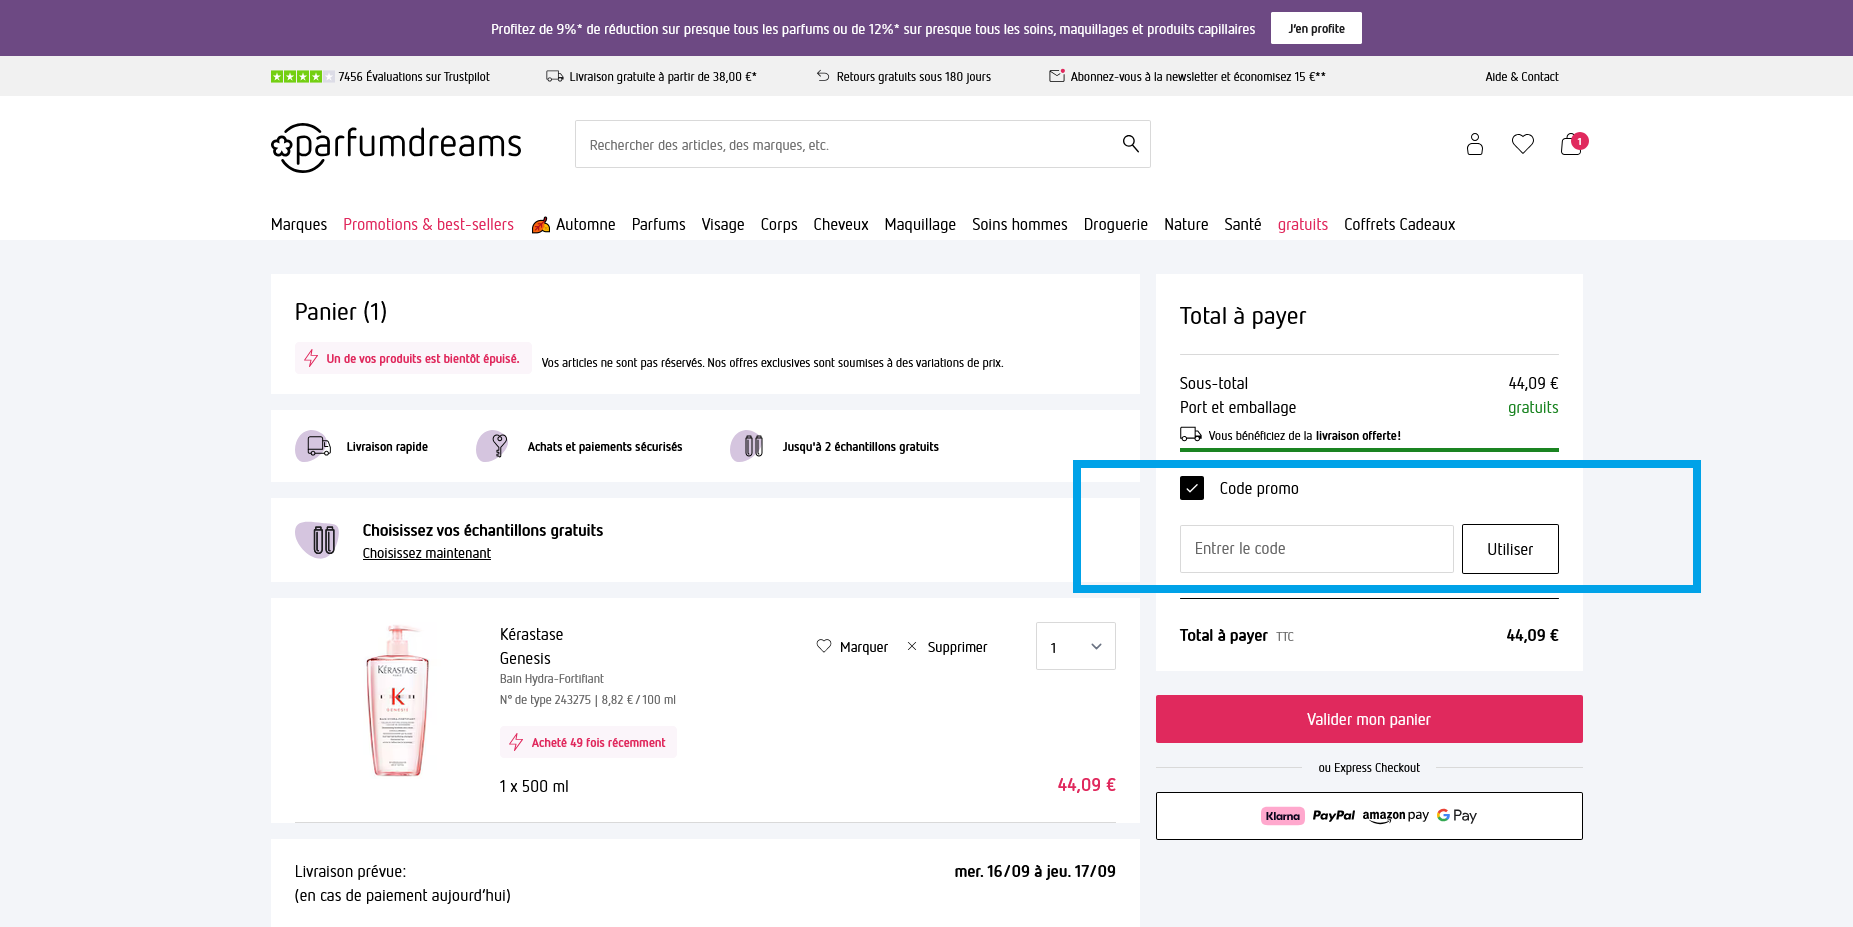Click the free returns arrow icon

tap(823, 76)
